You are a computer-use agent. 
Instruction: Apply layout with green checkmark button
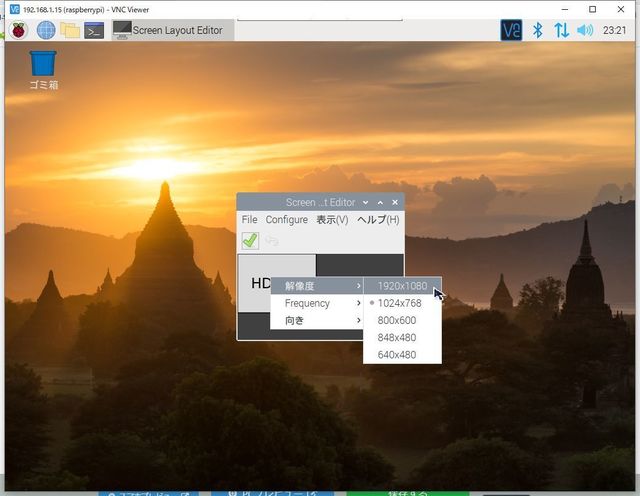click(250, 240)
